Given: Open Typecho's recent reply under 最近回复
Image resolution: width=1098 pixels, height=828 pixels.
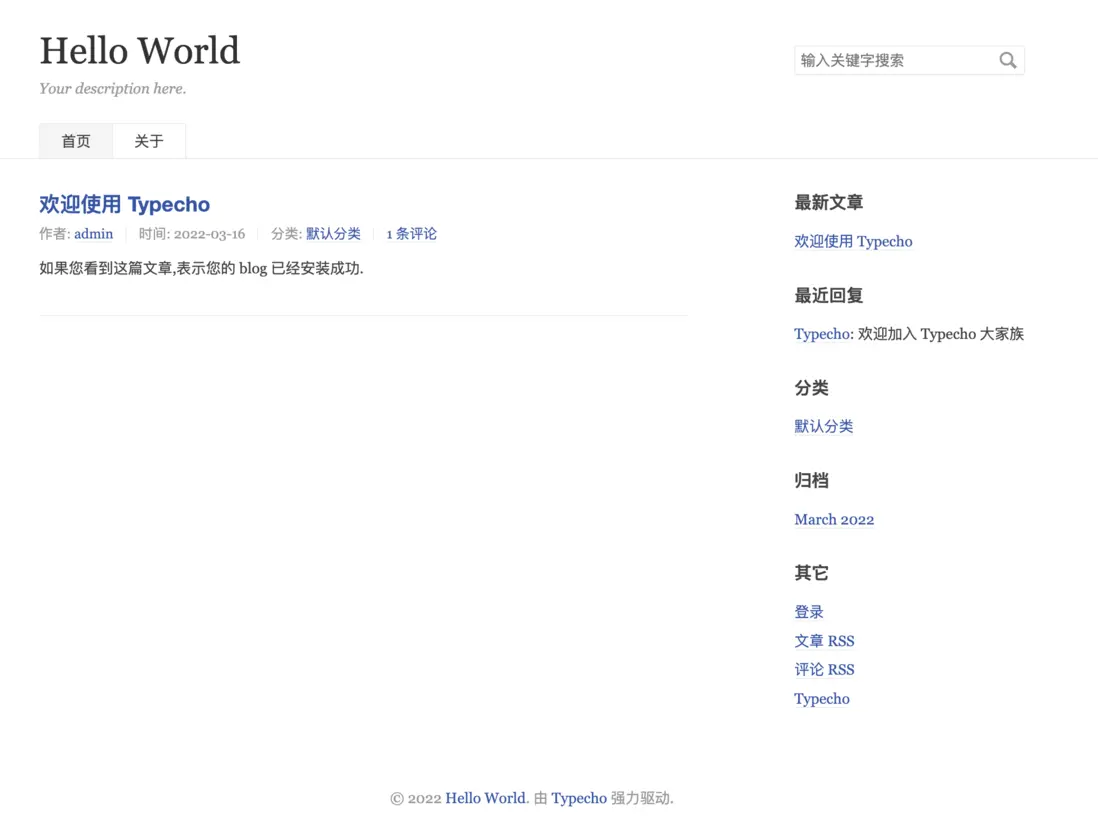Looking at the screenshot, I should 821,333.
